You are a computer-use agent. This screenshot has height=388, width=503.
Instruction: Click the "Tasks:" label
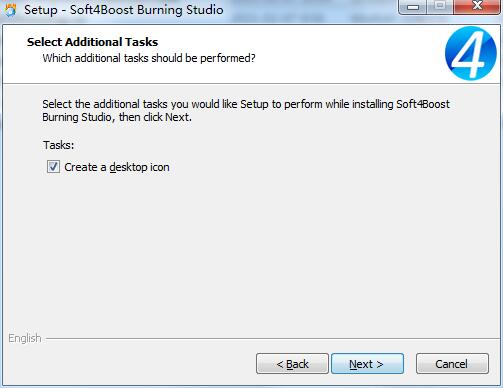point(58,145)
